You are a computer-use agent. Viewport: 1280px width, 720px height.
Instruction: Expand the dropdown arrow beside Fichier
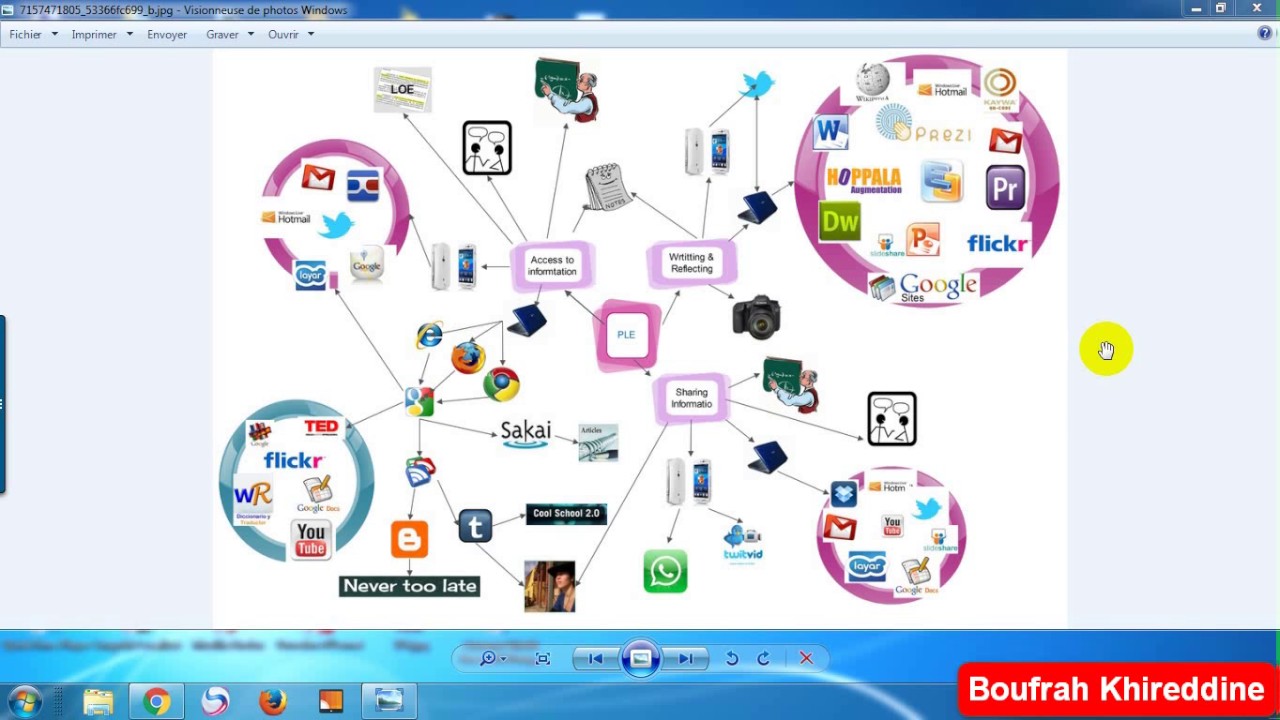click(54, 34)
